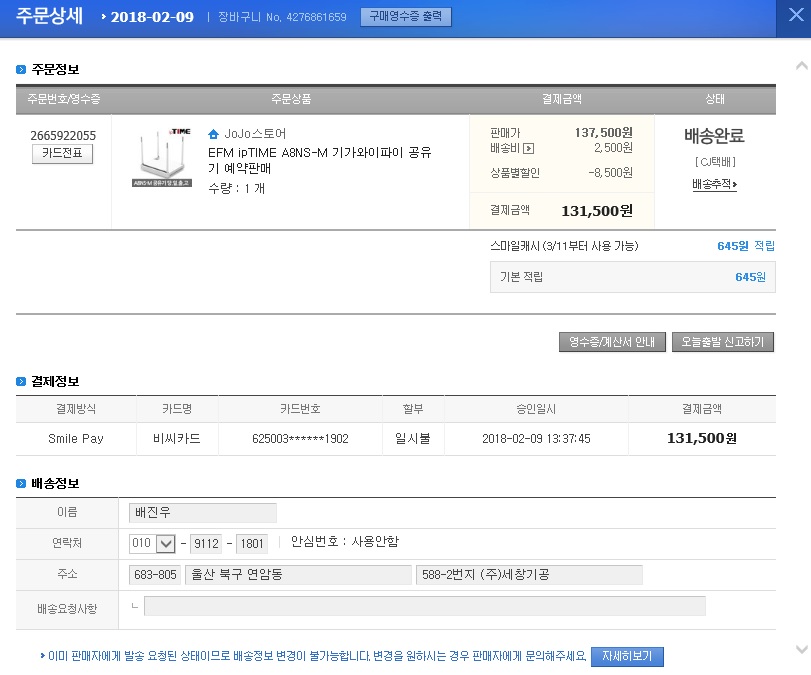Click the 상품별할인 -8,500원 row

coord(562,173)
